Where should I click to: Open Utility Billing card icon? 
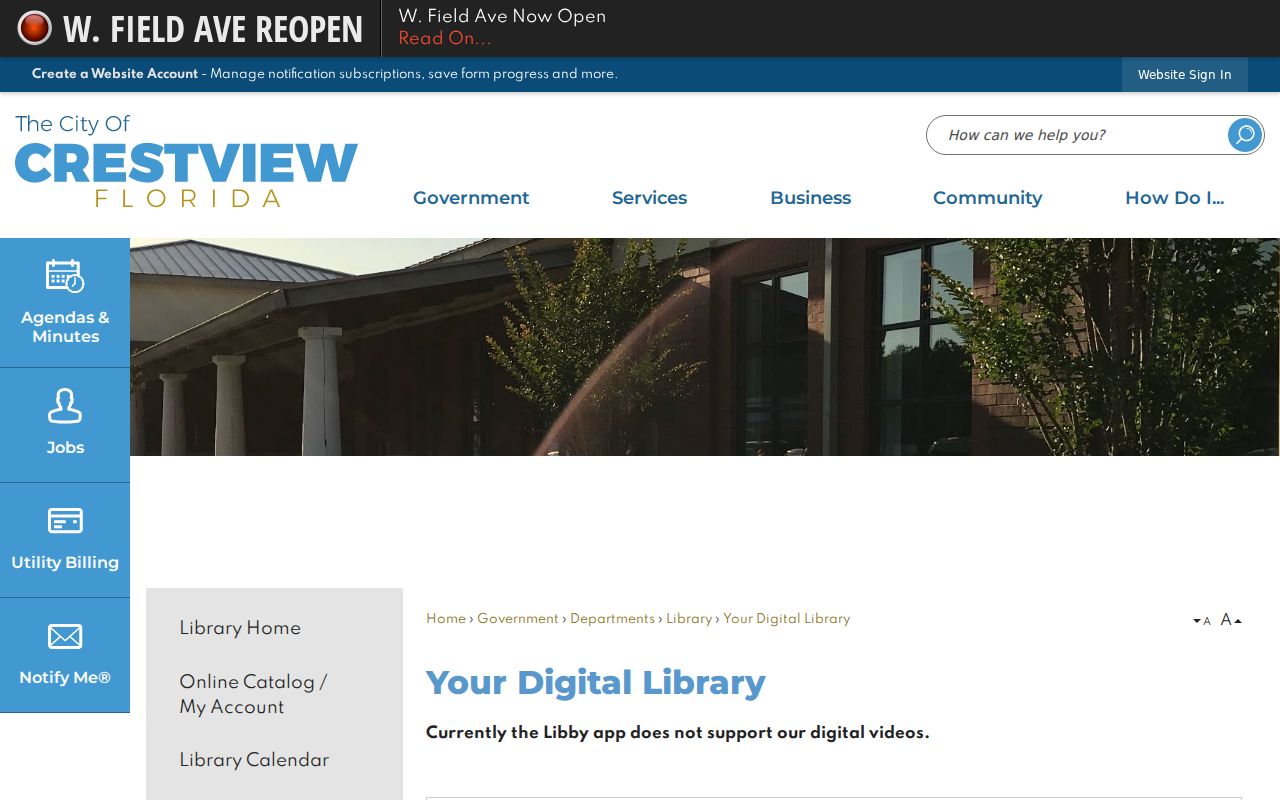coord(65,521)
